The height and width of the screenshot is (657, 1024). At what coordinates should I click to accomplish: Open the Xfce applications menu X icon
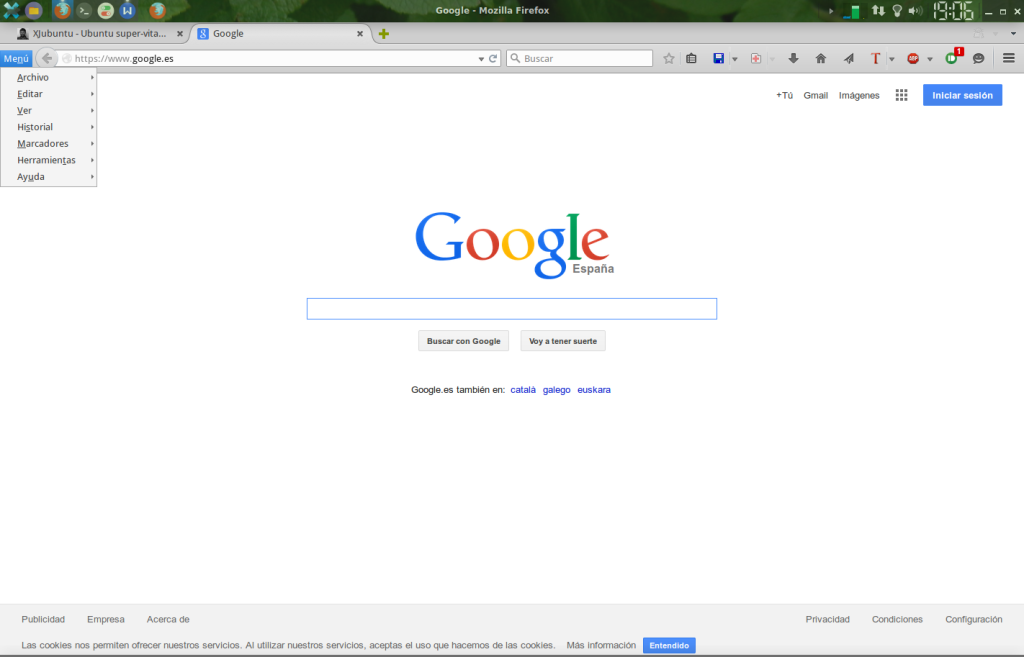coord(11,10)
